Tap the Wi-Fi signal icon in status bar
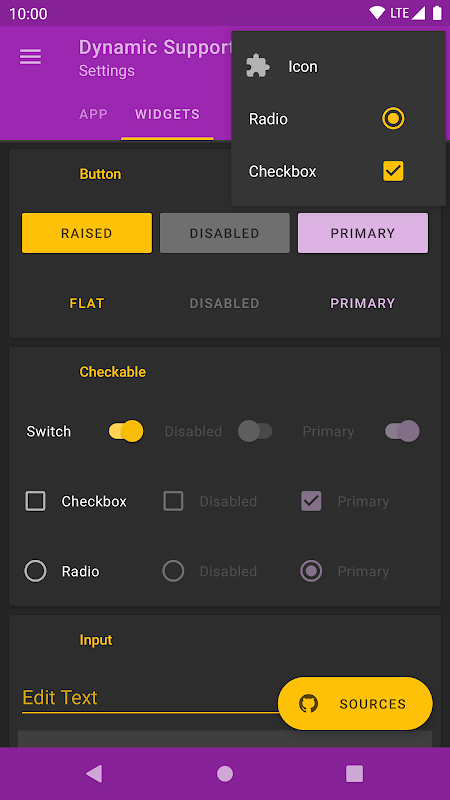Image resolution: width=450 pixels, height=800 pixels. tap(377, 13)
